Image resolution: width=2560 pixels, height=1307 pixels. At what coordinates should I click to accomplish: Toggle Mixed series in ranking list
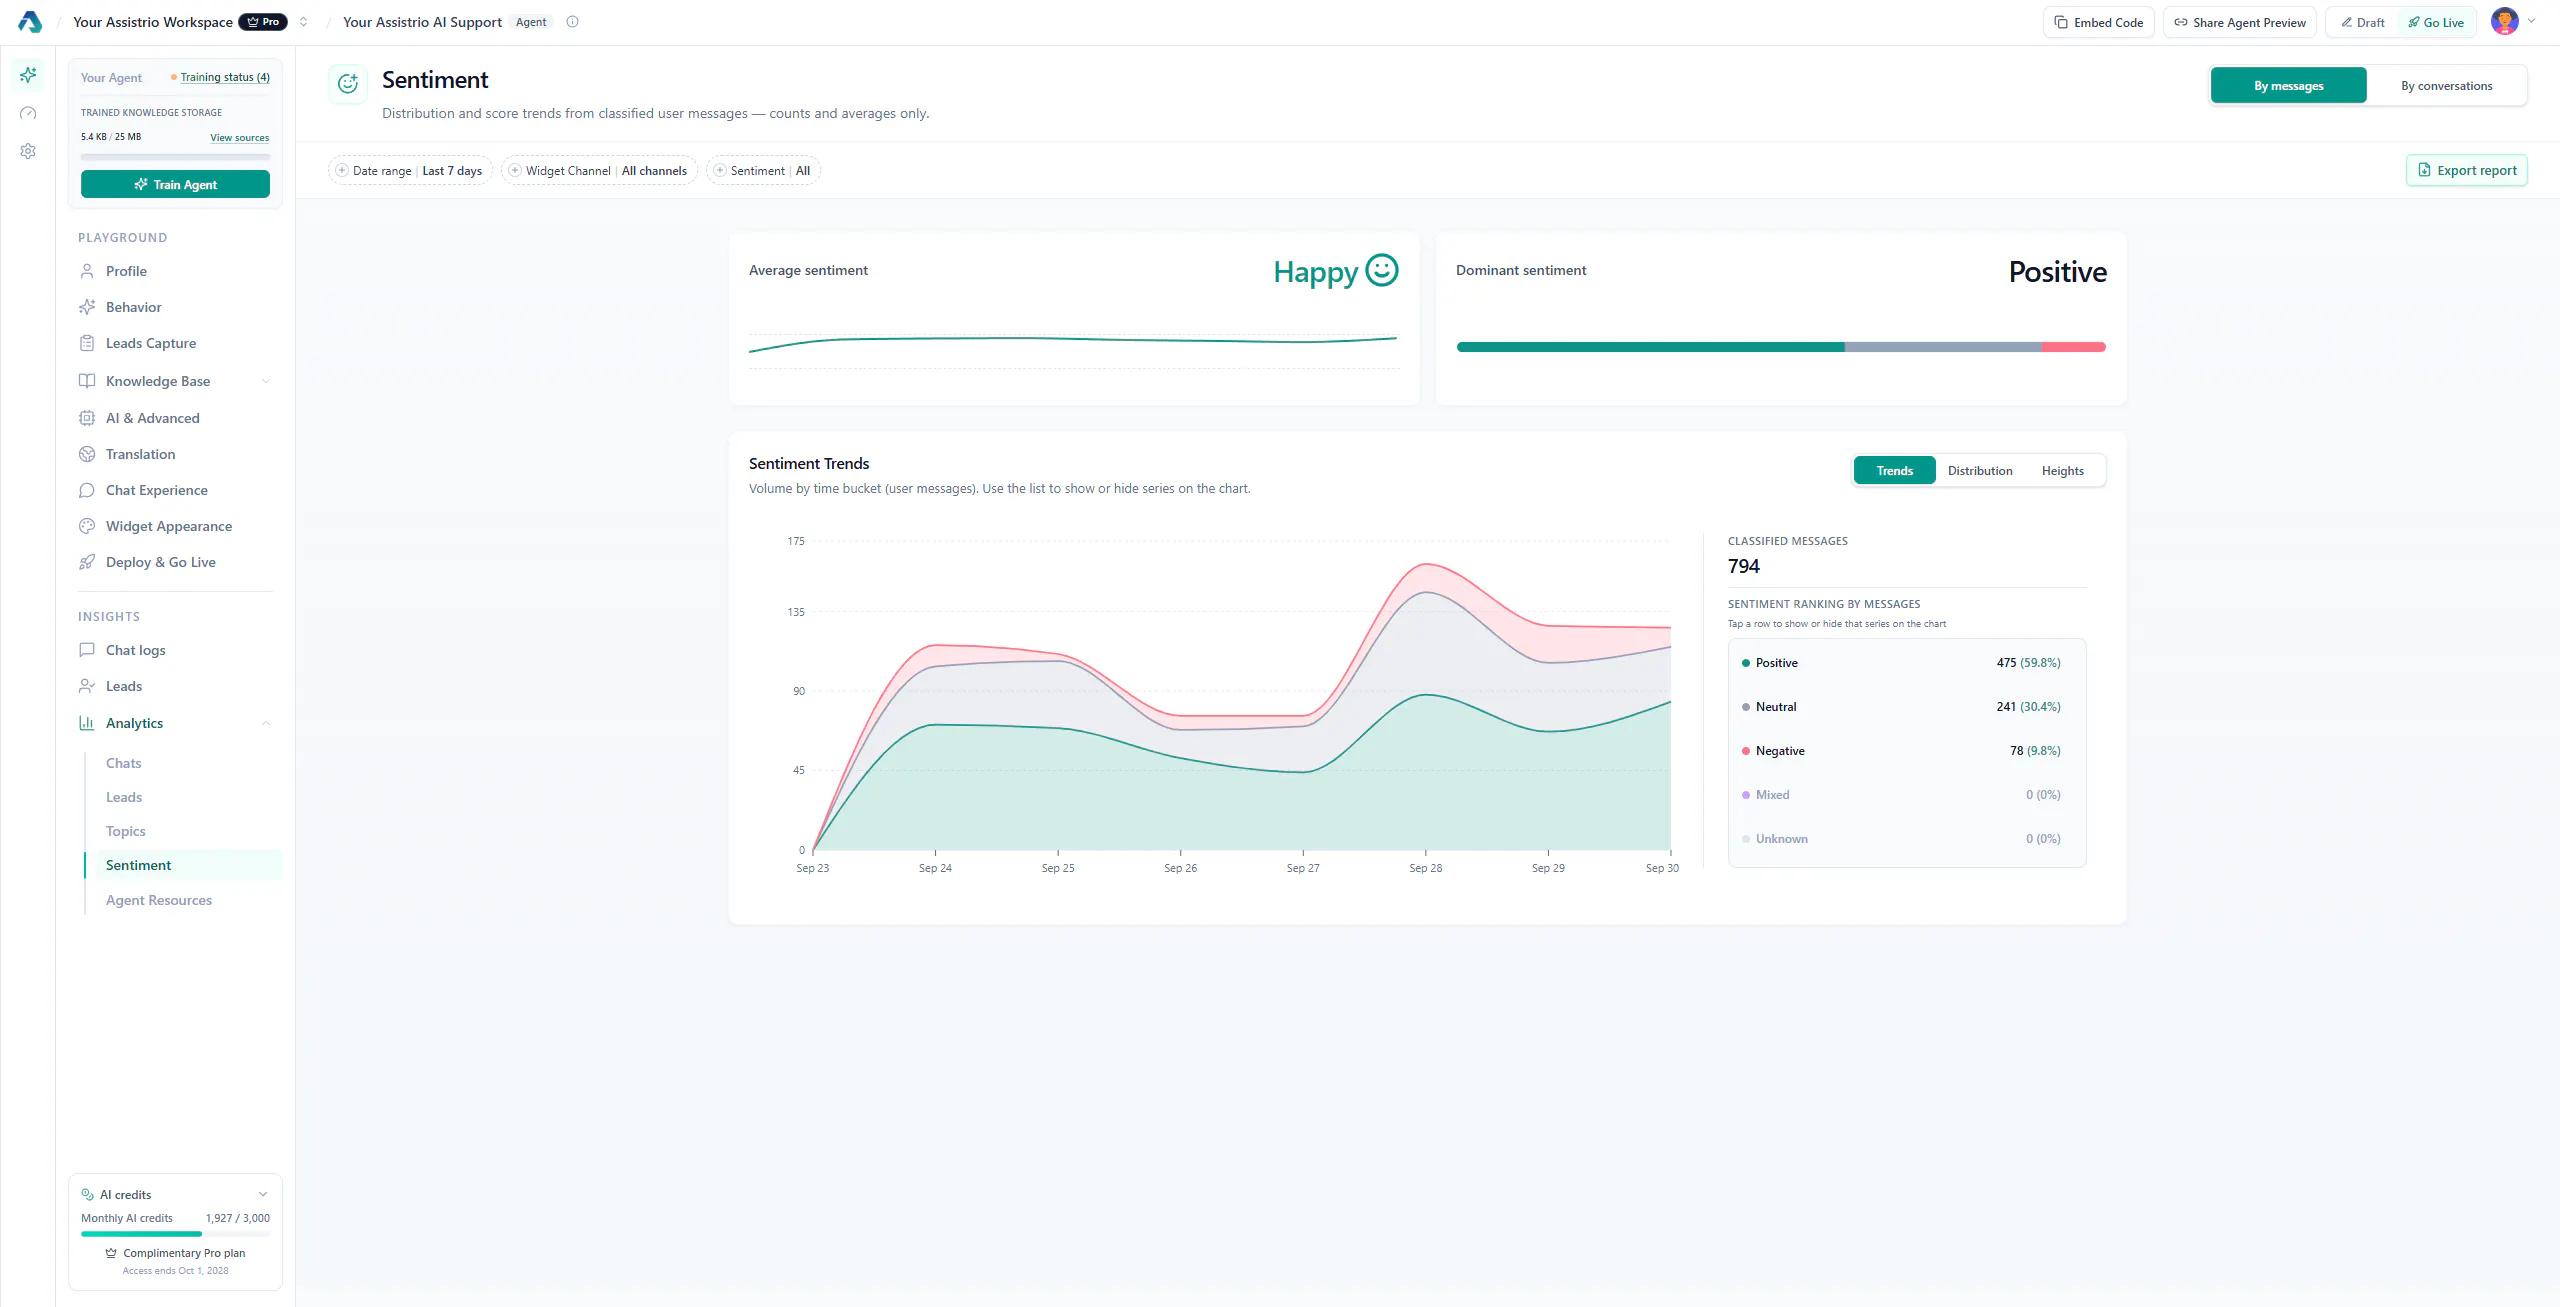point(1906,795)
